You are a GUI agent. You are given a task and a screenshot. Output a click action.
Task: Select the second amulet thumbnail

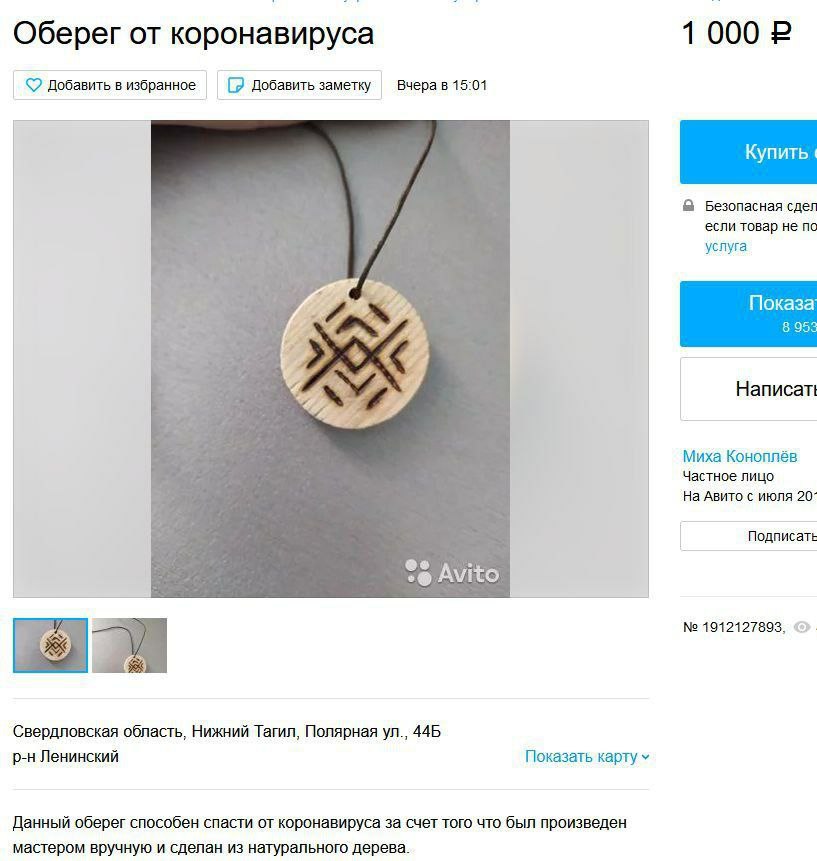point(130,645)
